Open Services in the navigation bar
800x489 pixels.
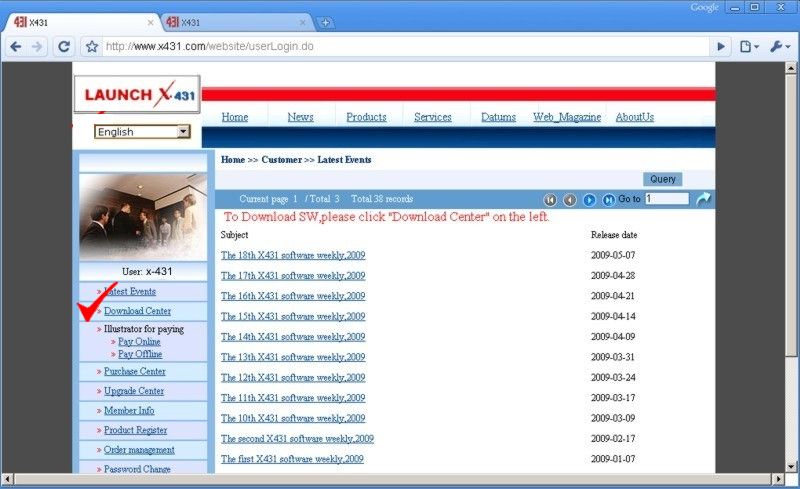[433, 117]
